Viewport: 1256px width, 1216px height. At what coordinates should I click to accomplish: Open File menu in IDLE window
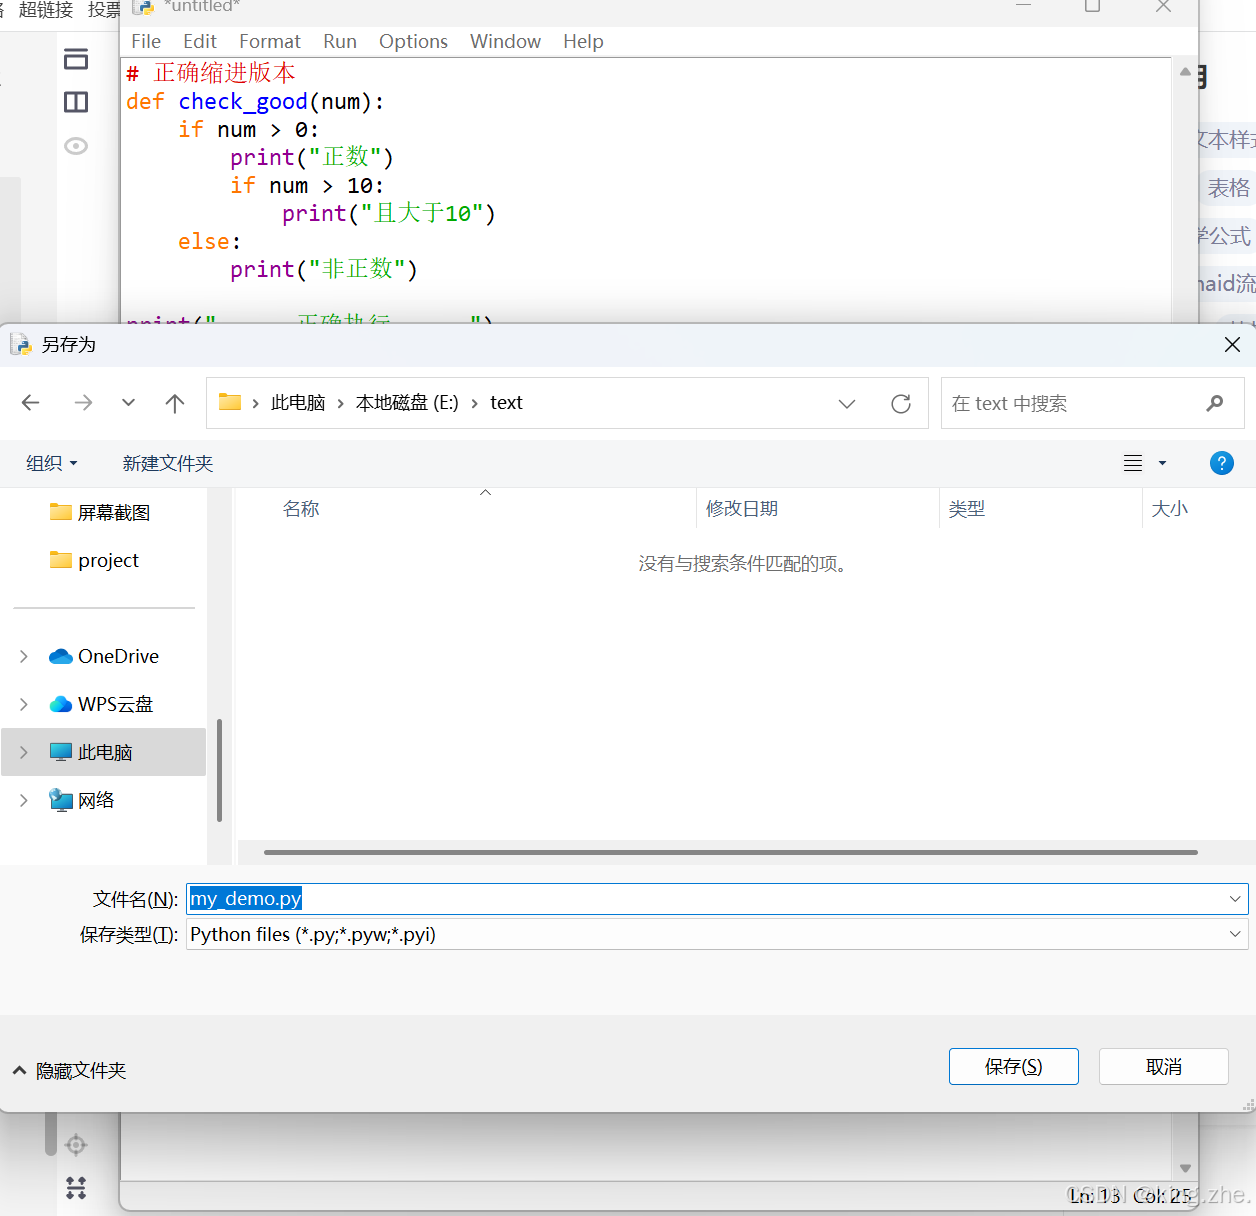[x=146, y=42]
